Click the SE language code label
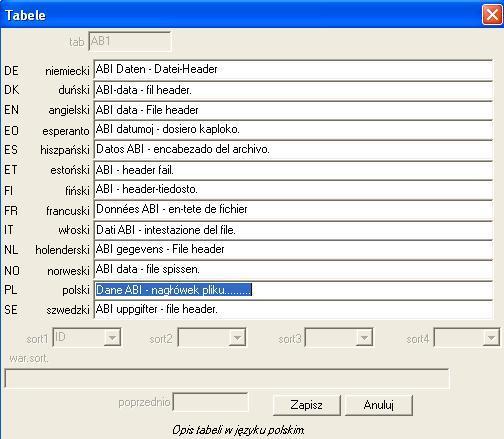The height and width of the screenshot is (439, 504). point(11,310)
